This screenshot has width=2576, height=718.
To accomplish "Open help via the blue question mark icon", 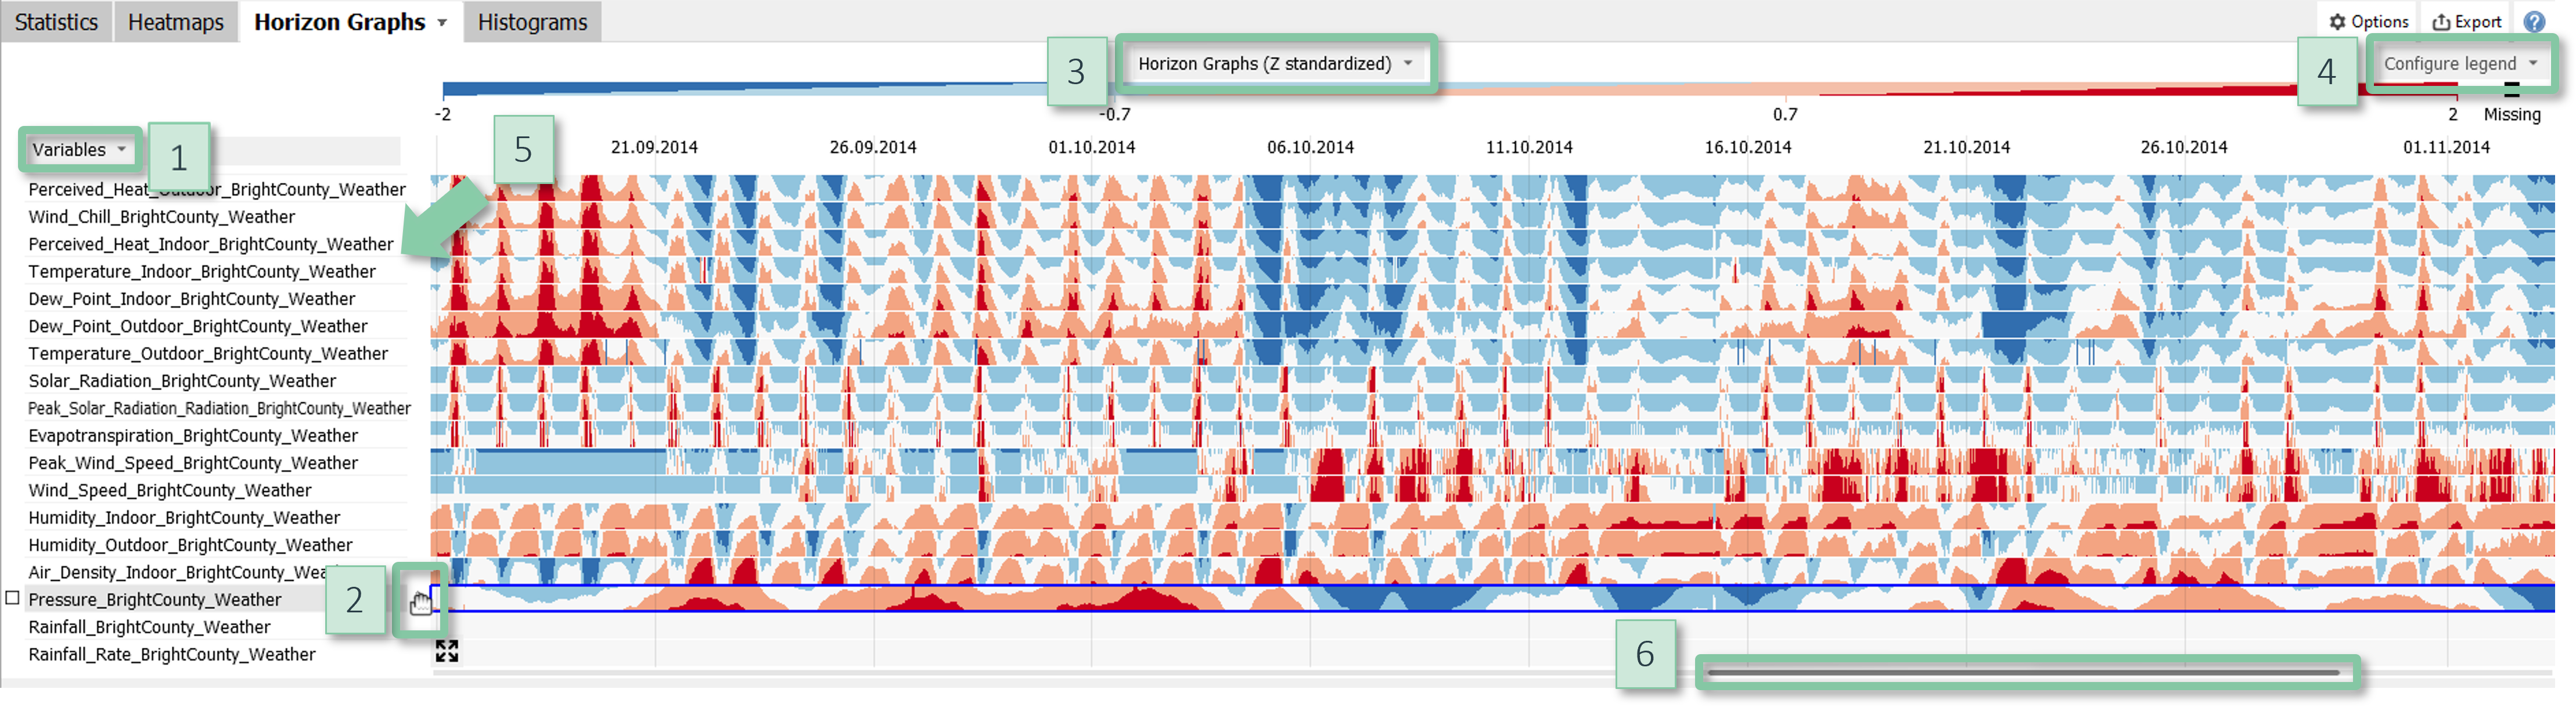I will coord(2534,22).
